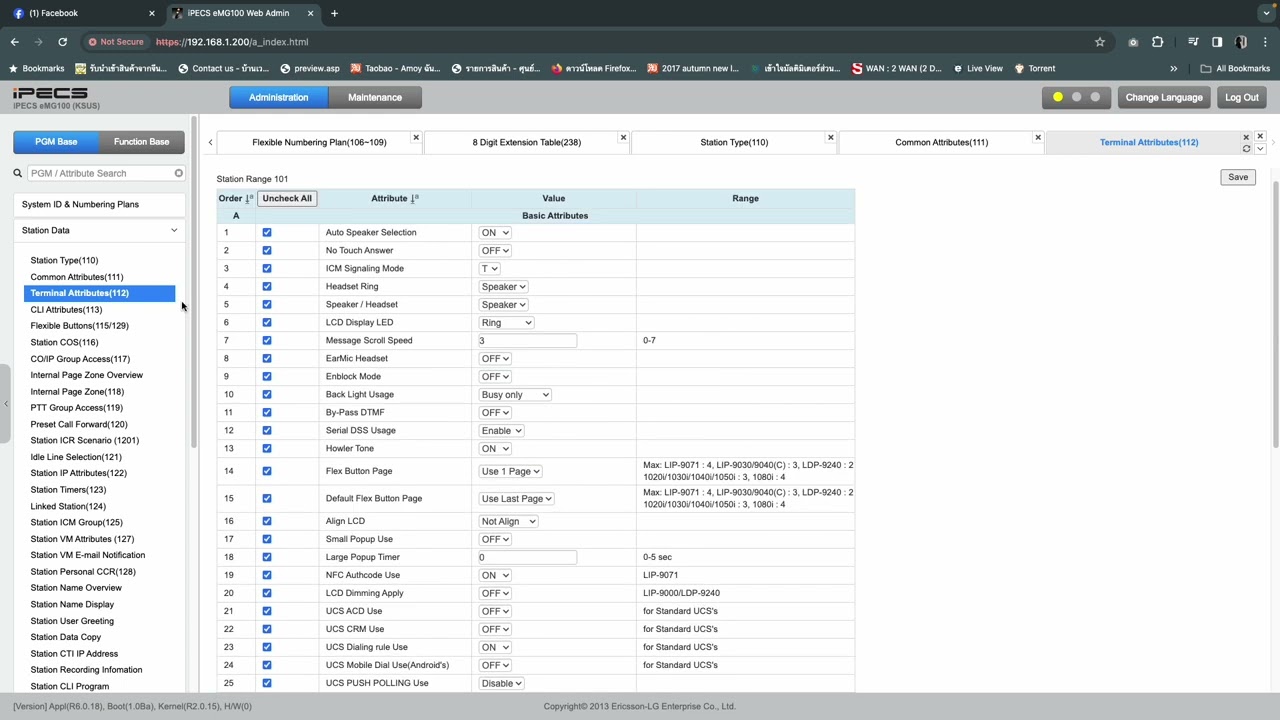Refresh the Terminal Attributes(112) tab icon
This screenshot has width=1280, height=720.
(x=1246, y=149)
